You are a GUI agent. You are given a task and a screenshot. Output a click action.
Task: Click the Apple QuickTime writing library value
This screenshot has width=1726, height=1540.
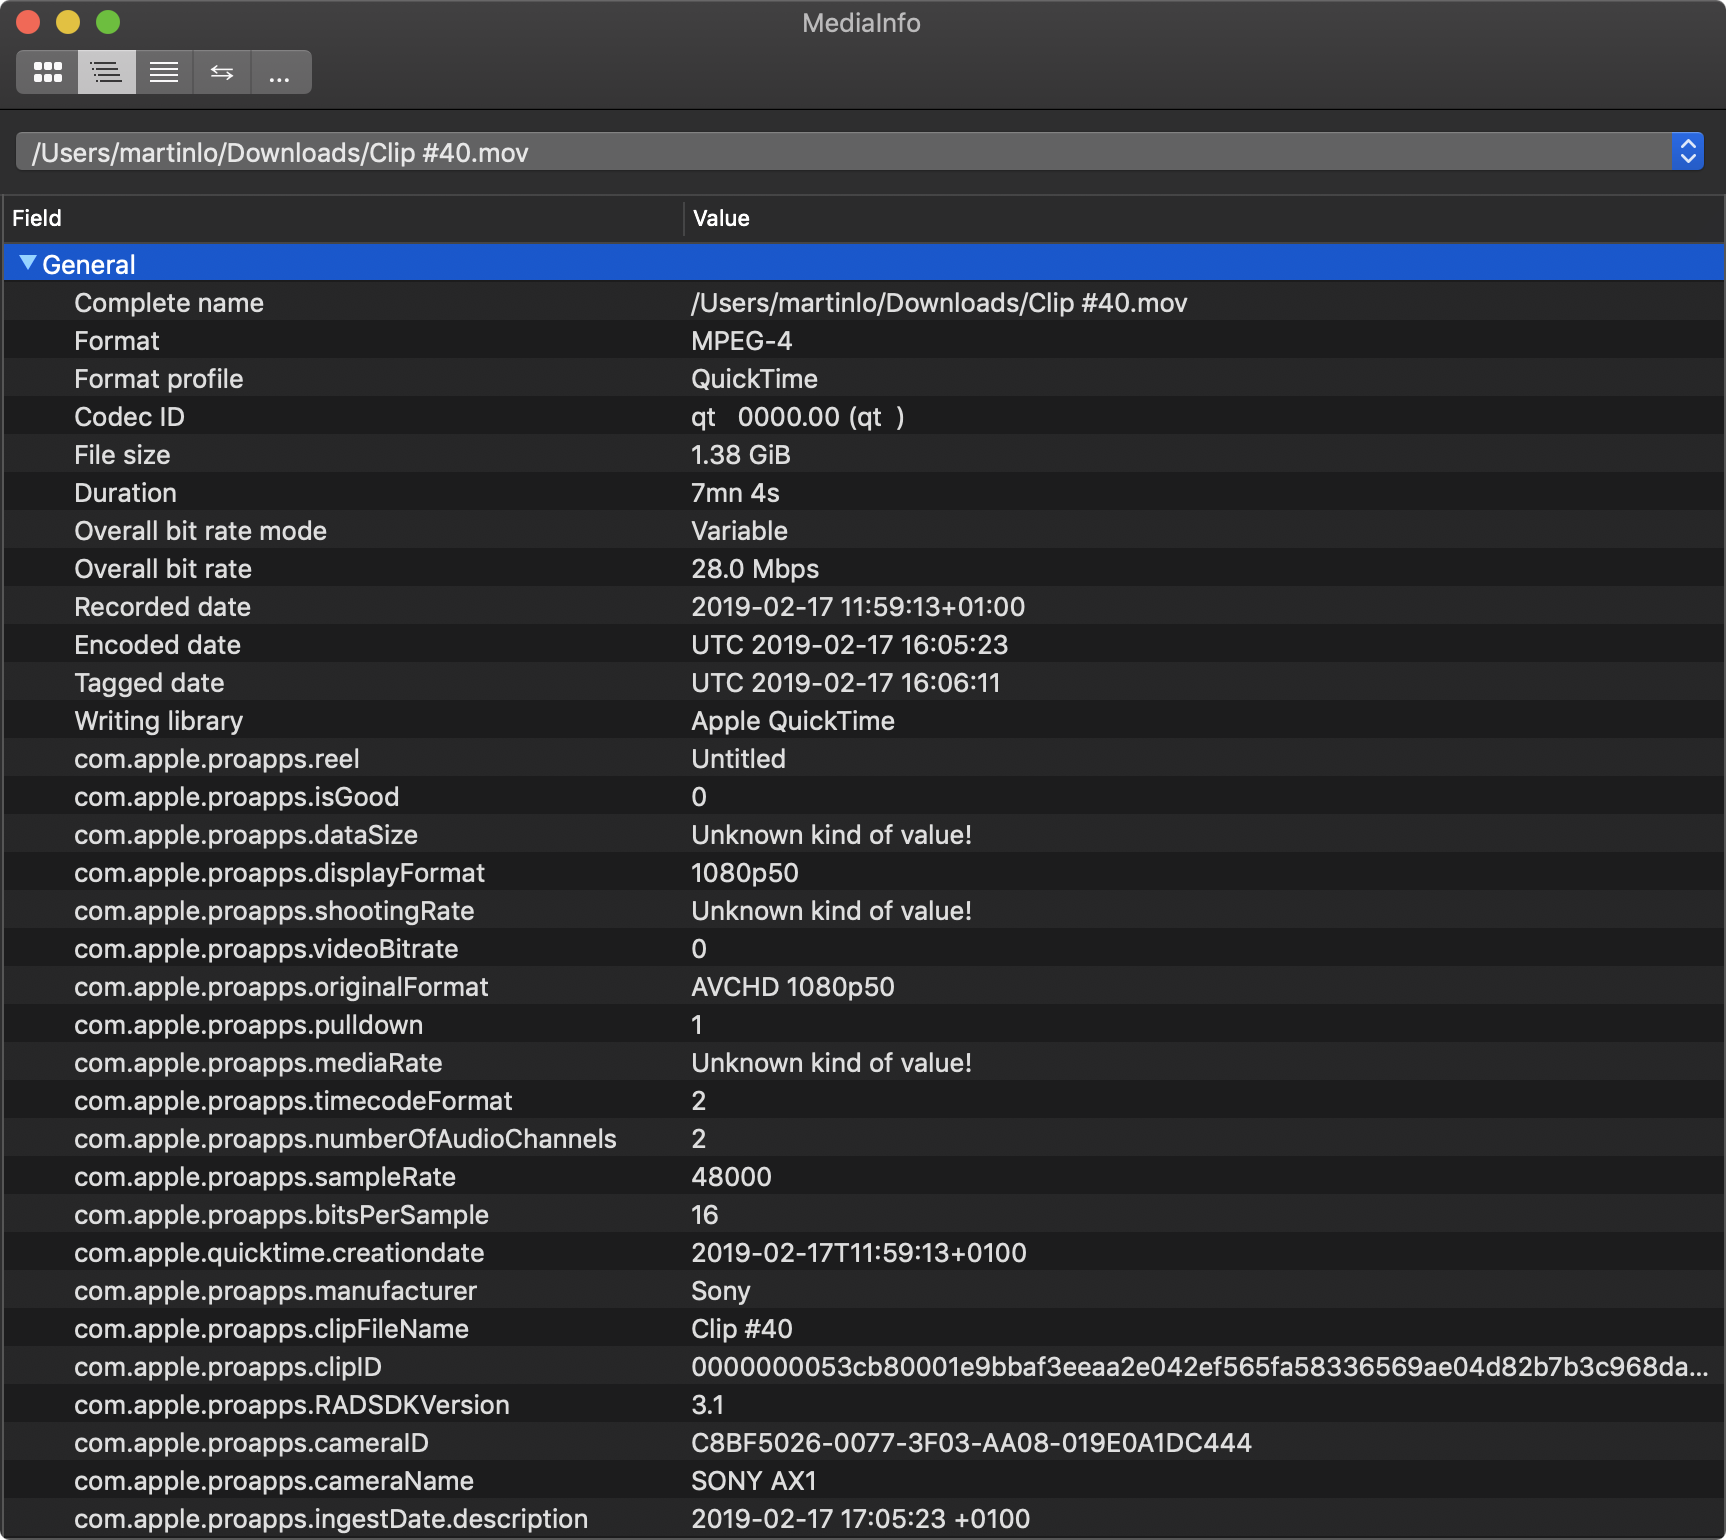click(x=793, y=721)
